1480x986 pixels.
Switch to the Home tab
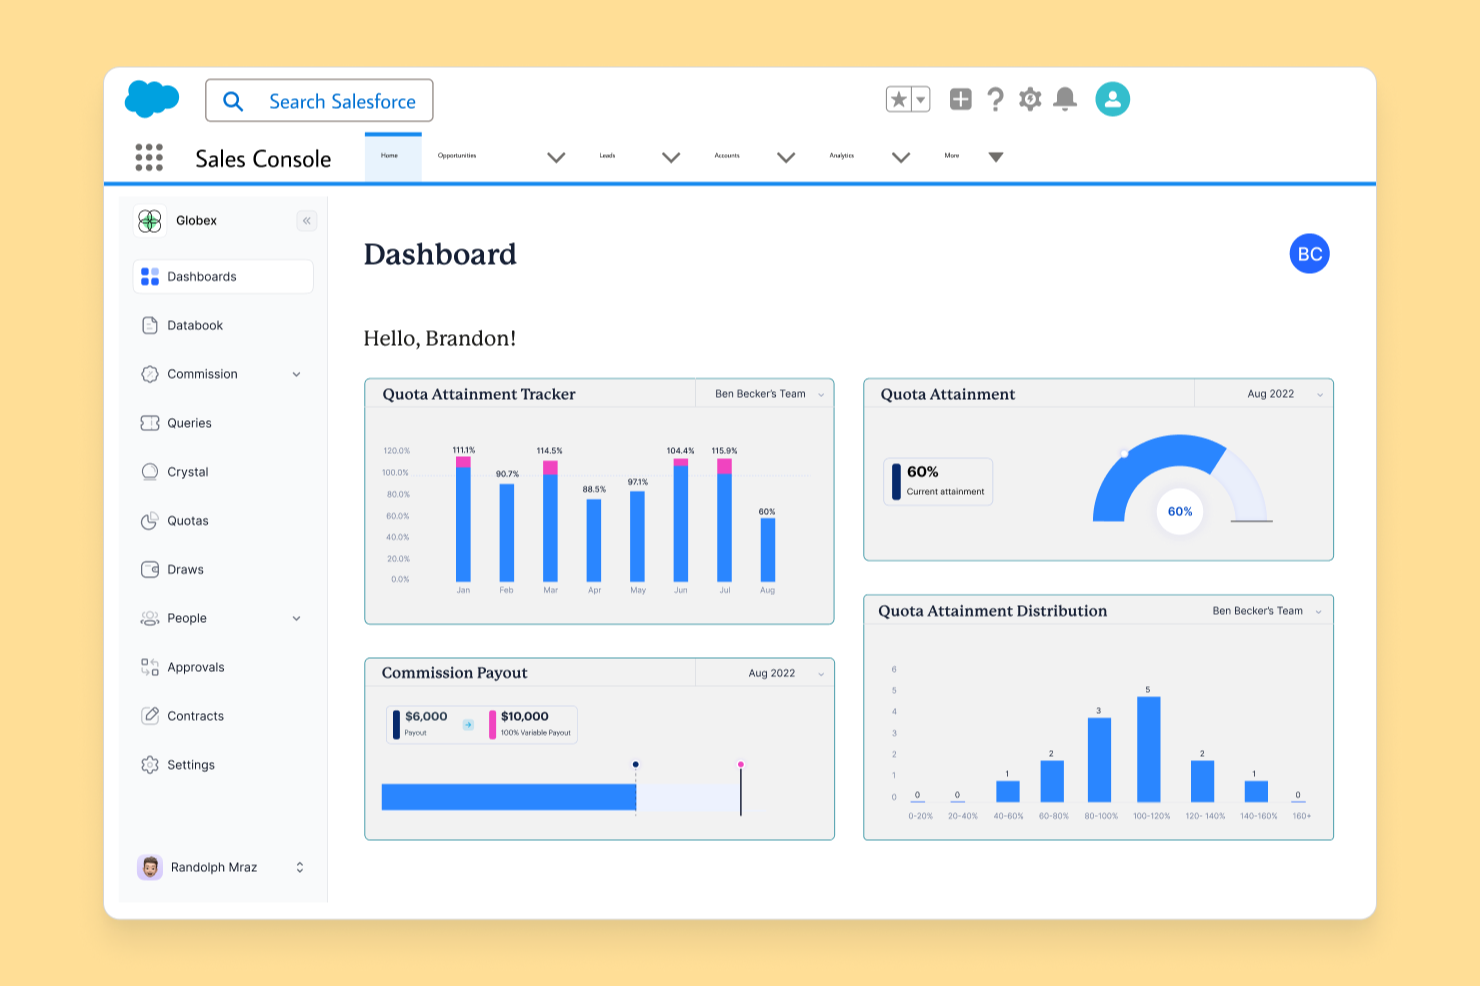coord(392,157)
